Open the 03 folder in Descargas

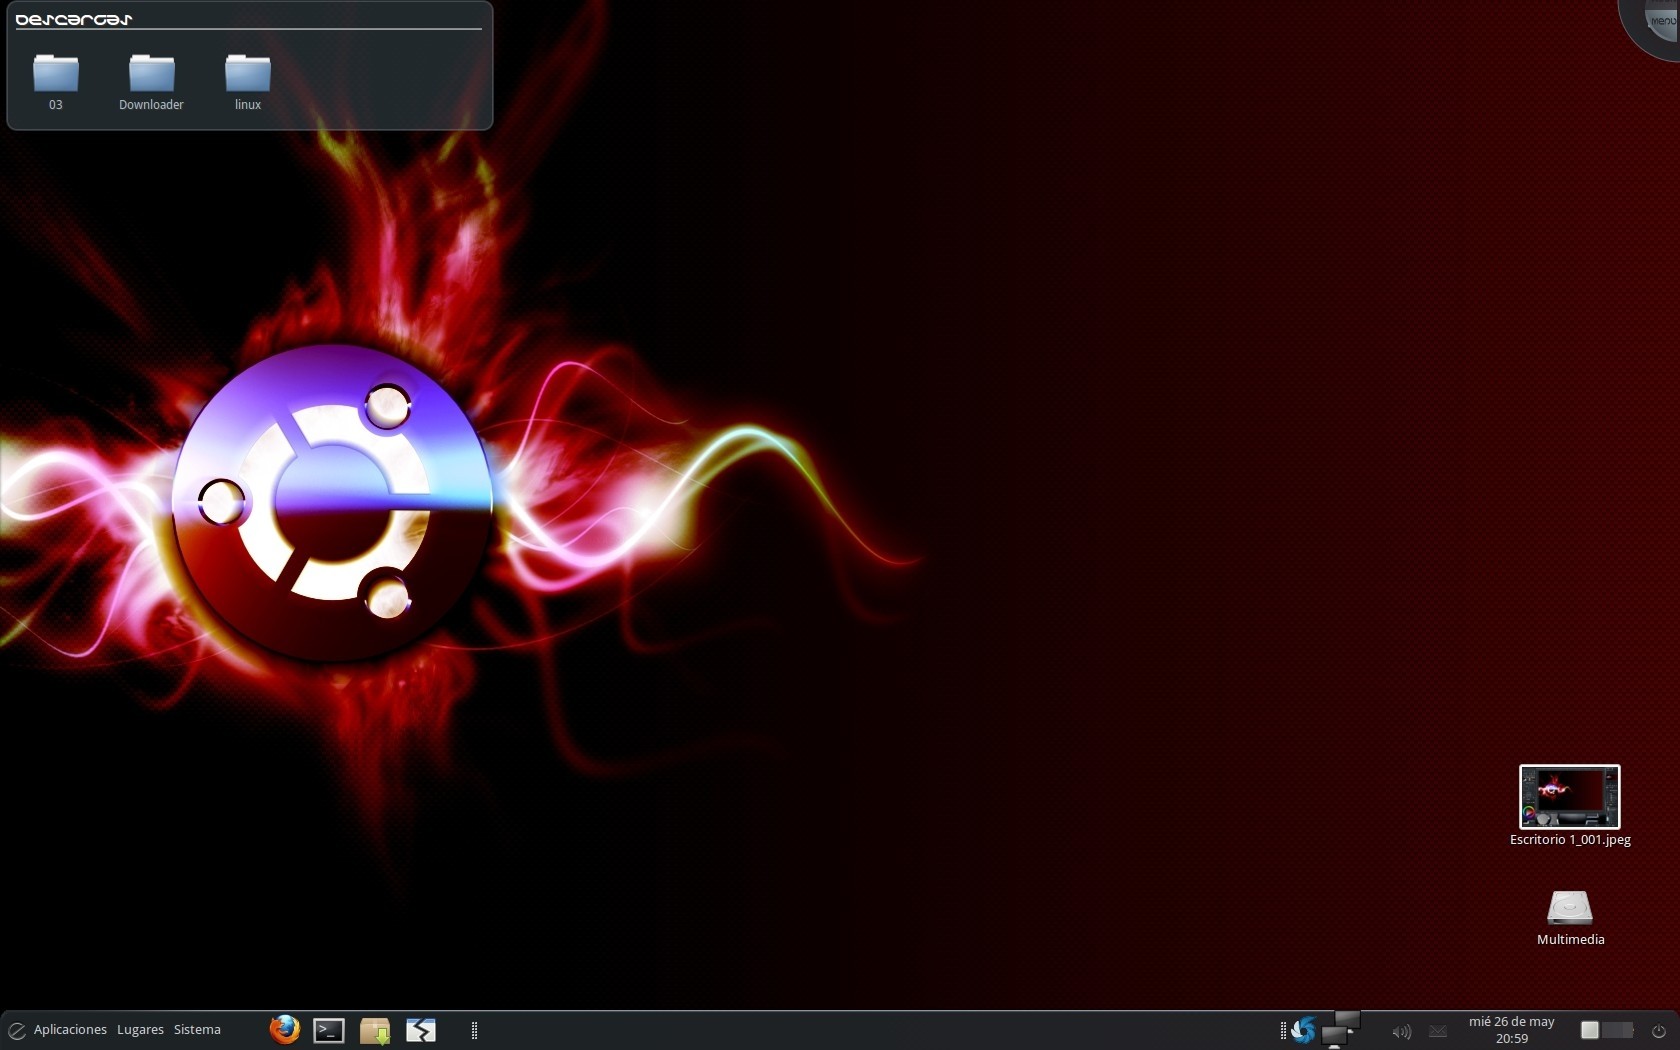point(56,80)
